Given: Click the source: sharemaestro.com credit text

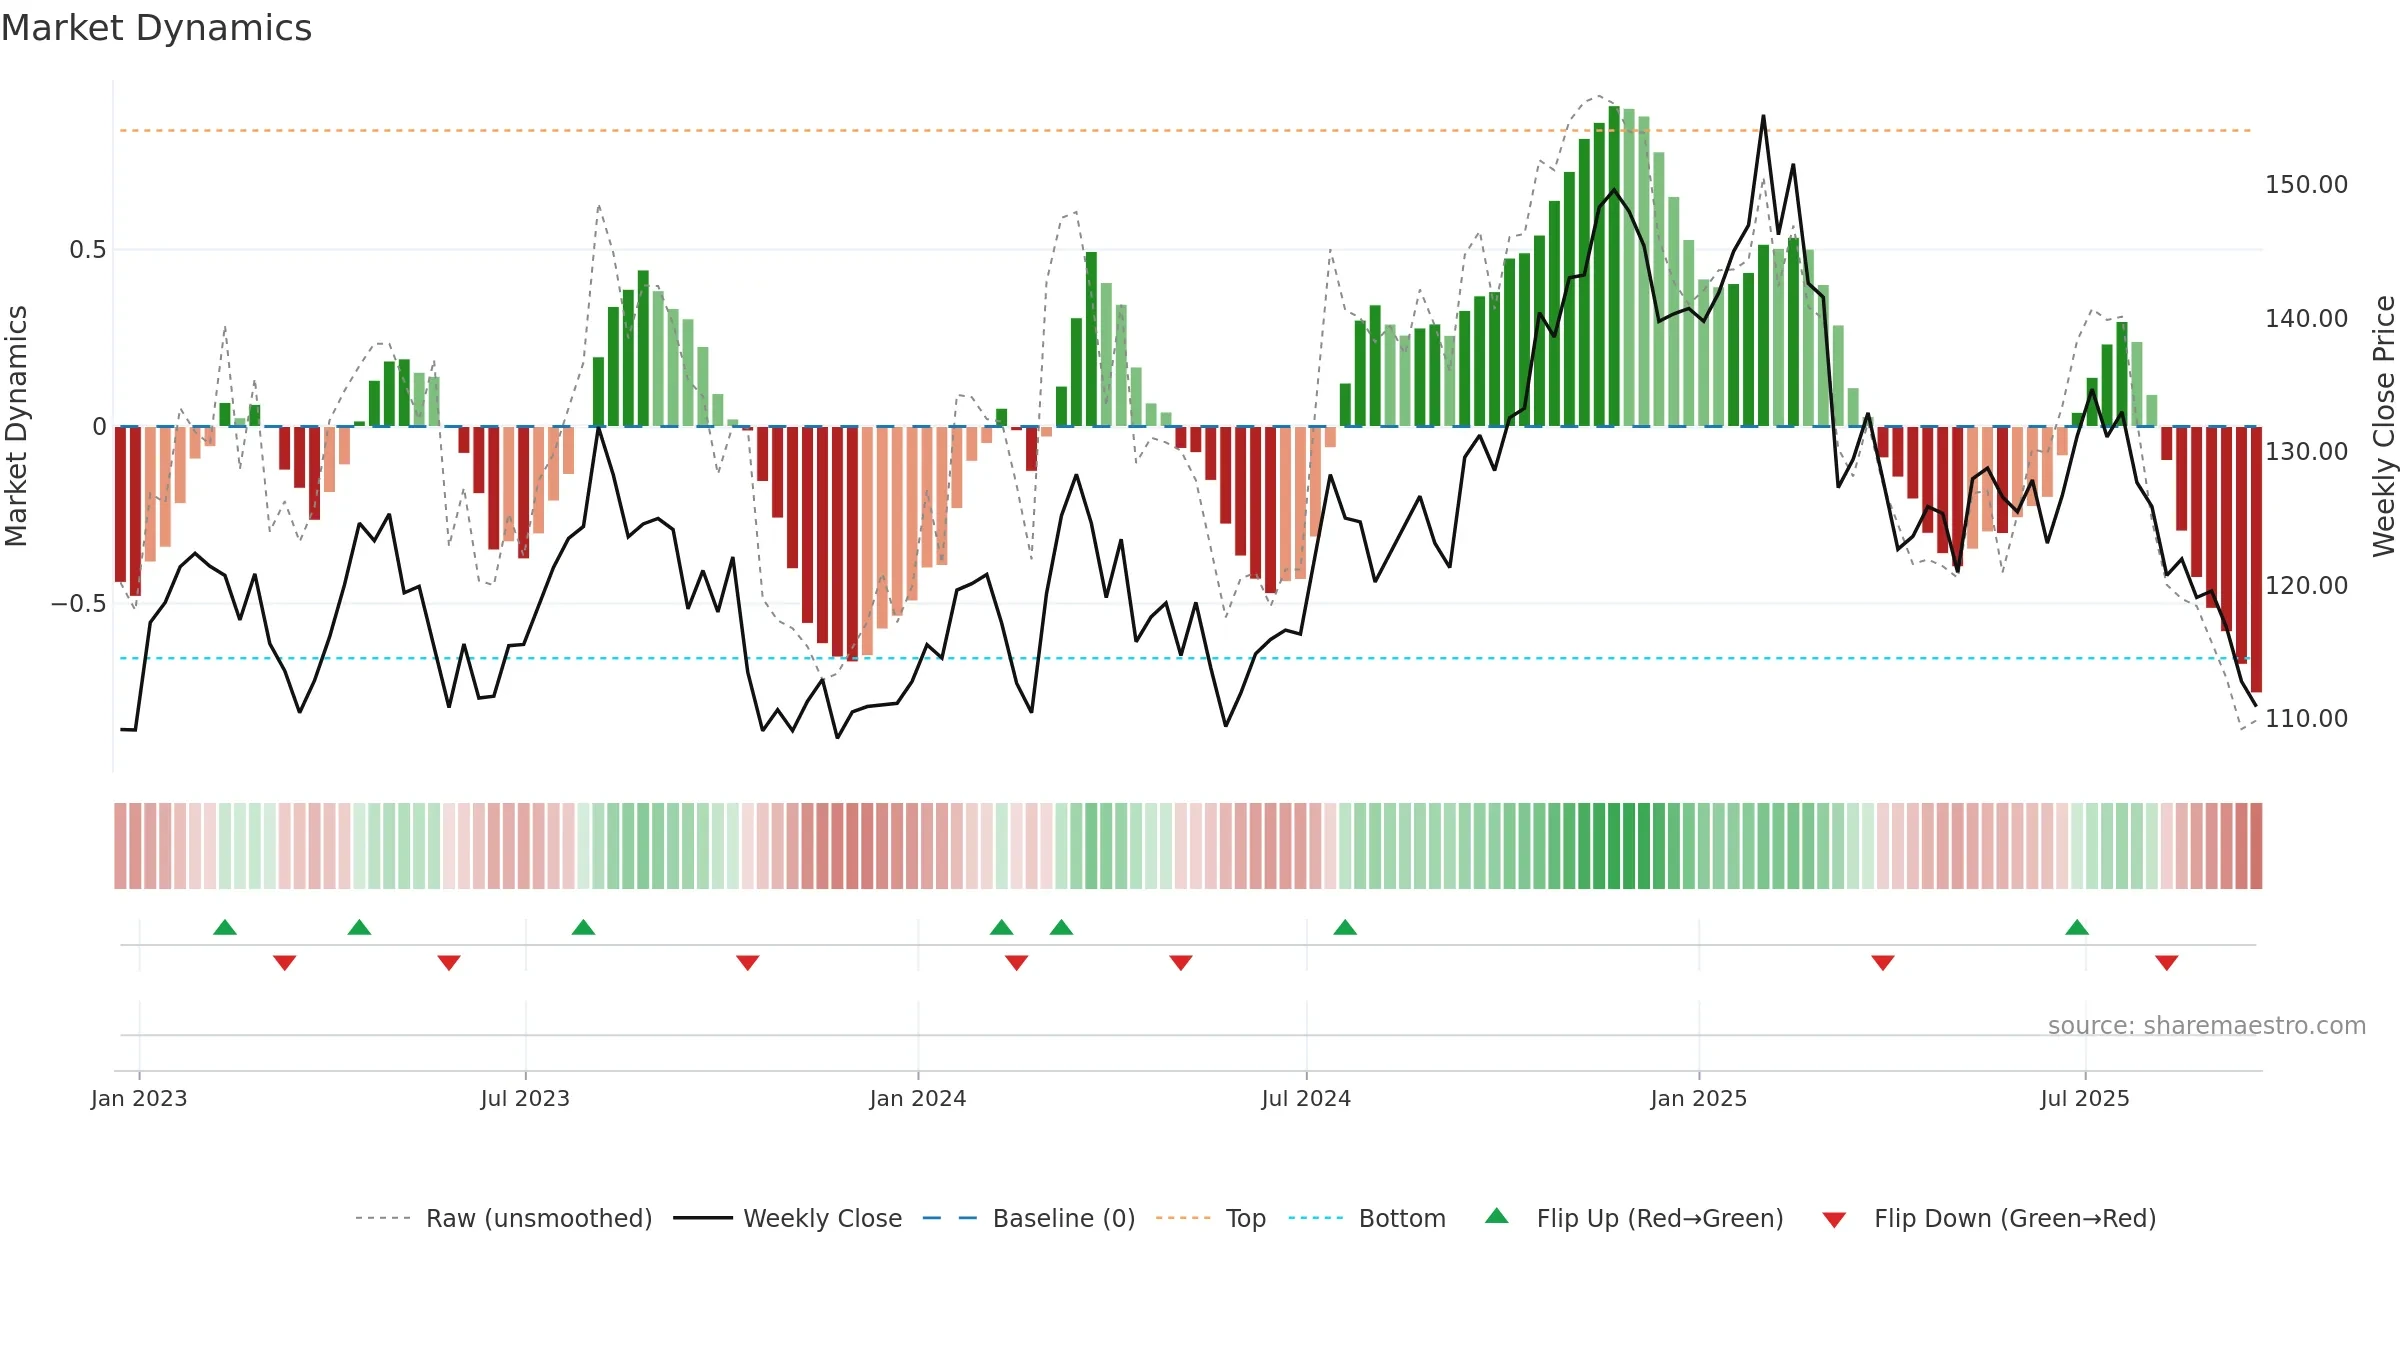Looking at the screenshot, I should pyautogui.click(x=2207, y=1025).
